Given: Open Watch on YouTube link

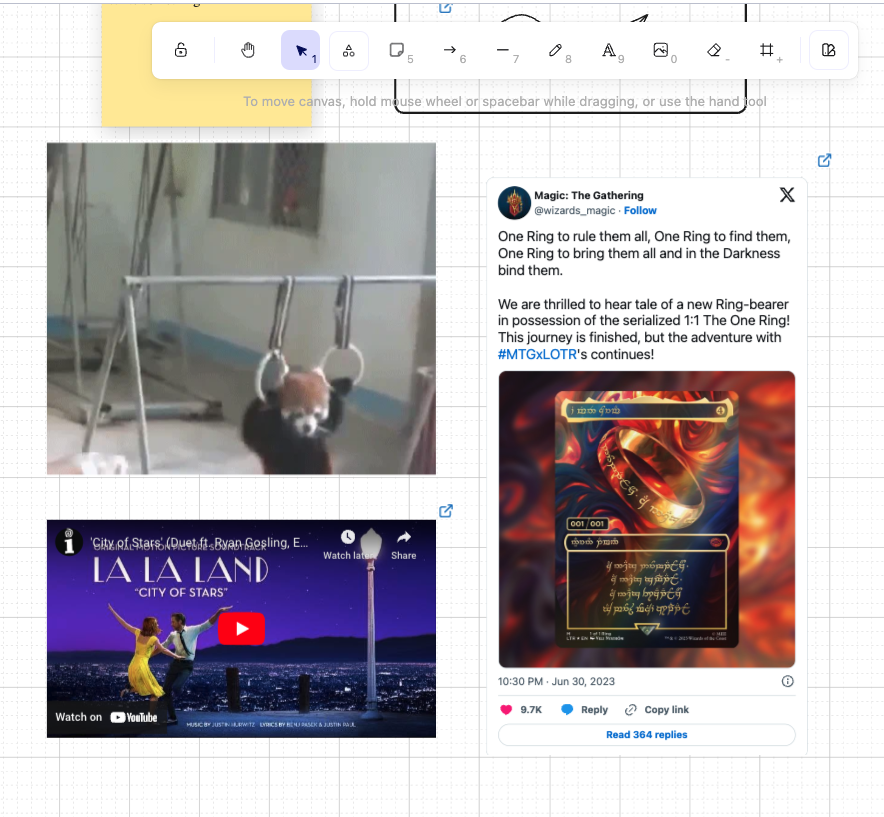Looking at the screenshot, I should click(x=107, y=717).
